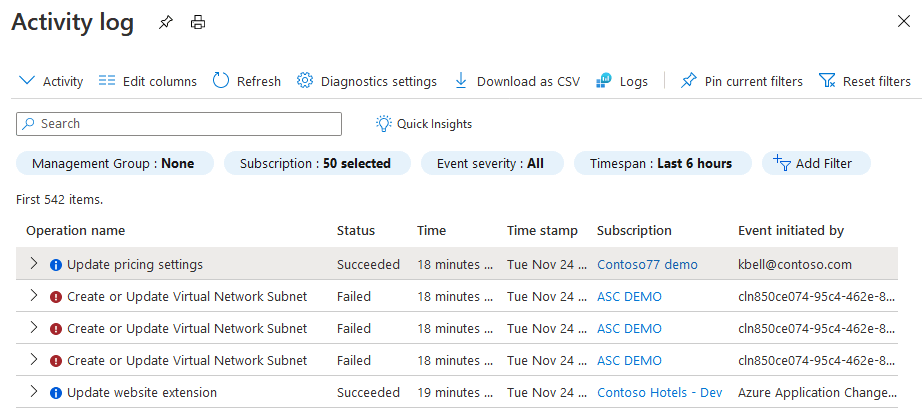Download activity log as CSV
922x408 pixels.
461,81
